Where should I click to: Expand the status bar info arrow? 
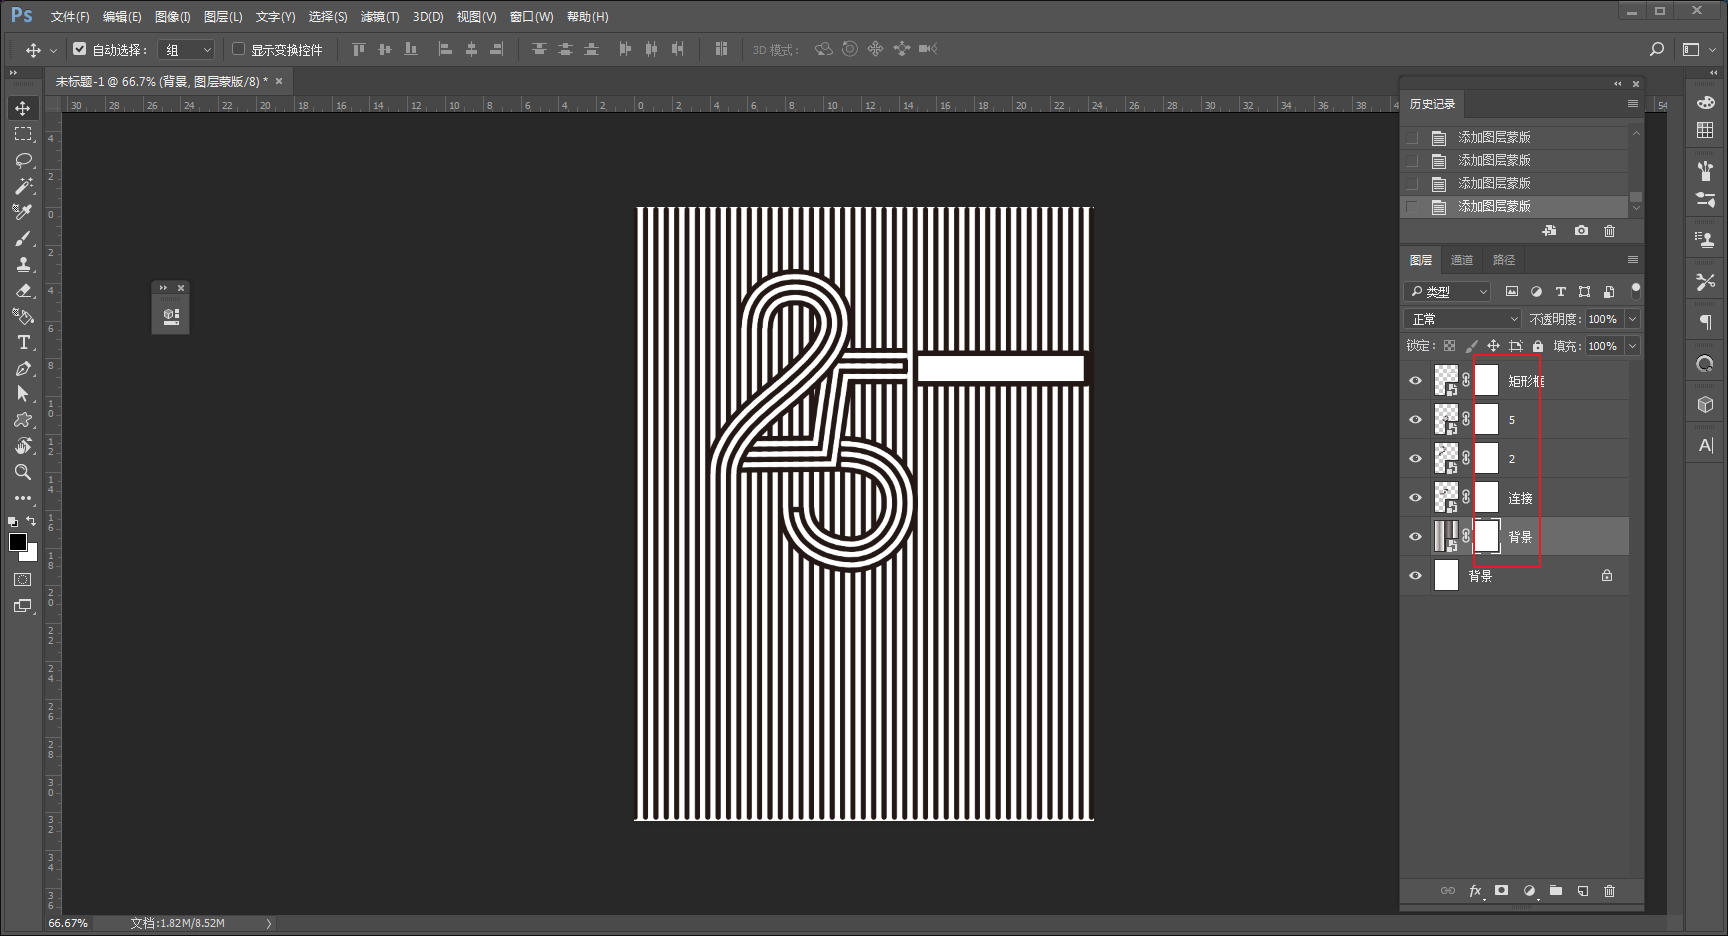(x=269, y=923)
